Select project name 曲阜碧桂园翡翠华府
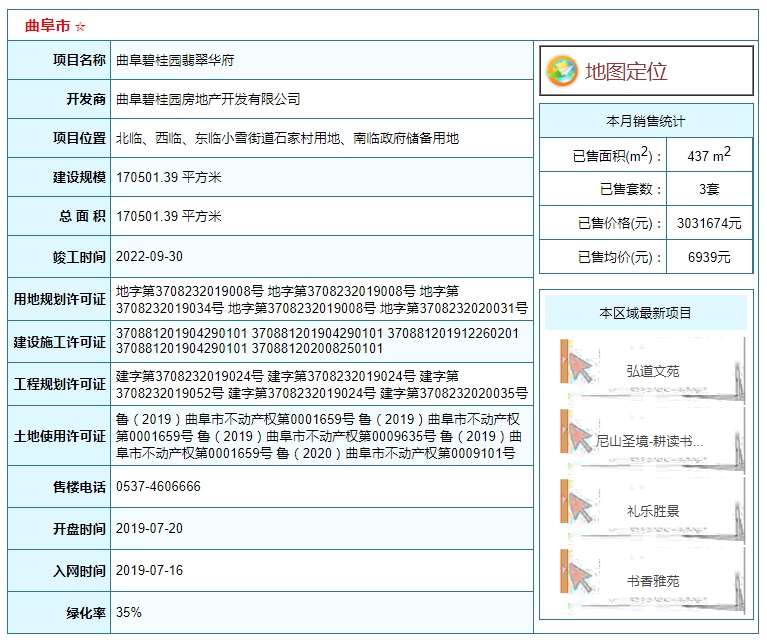 (x=175, y=60)
